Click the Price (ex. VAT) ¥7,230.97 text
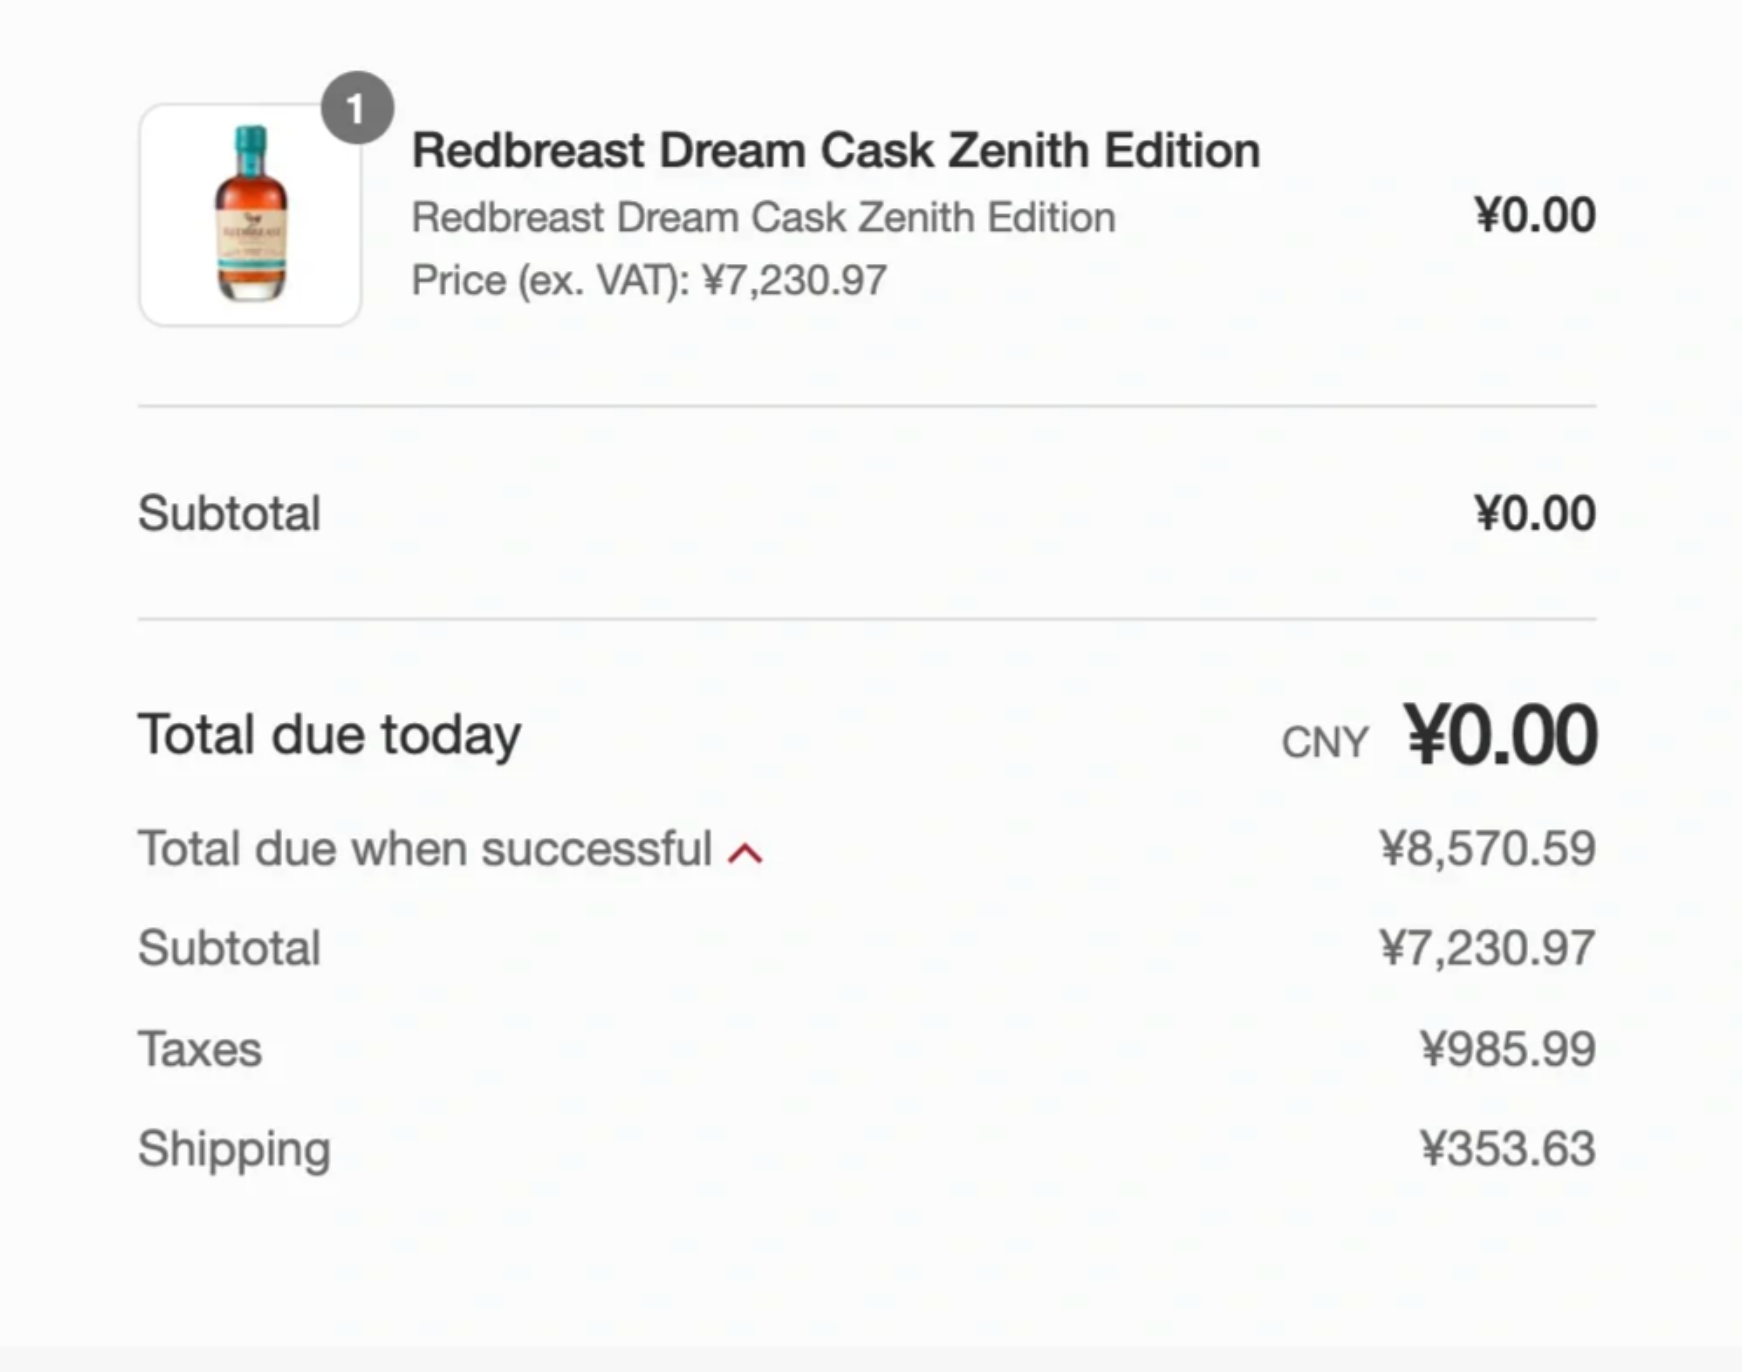Screen dimensions: 1742x1372 click(649, 280)
